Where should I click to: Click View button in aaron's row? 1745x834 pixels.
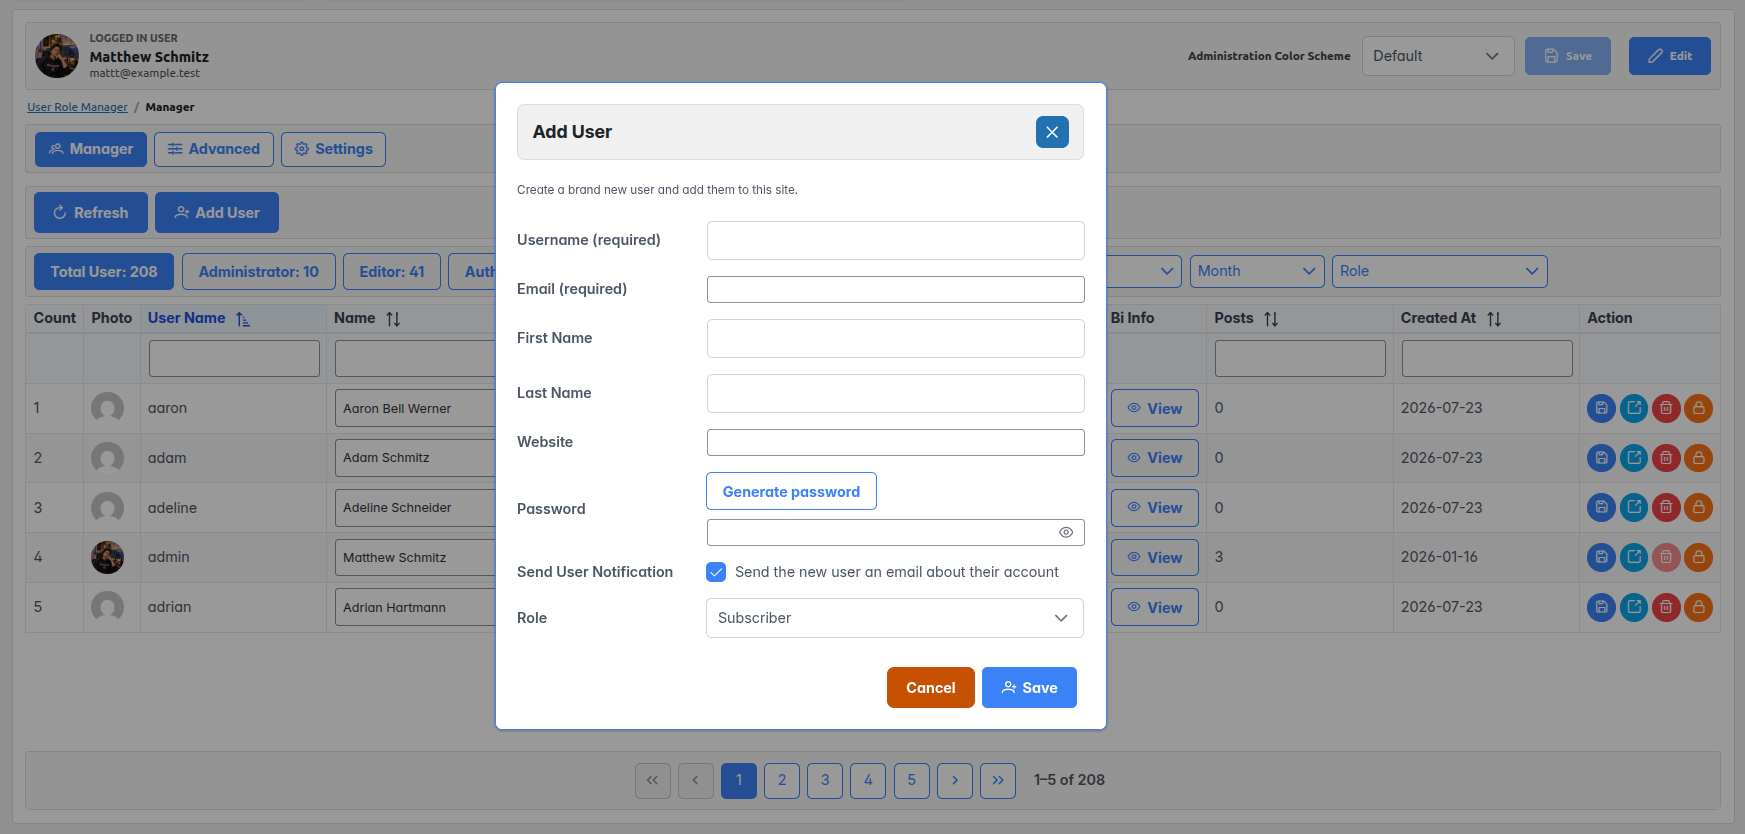(1155, 408)
